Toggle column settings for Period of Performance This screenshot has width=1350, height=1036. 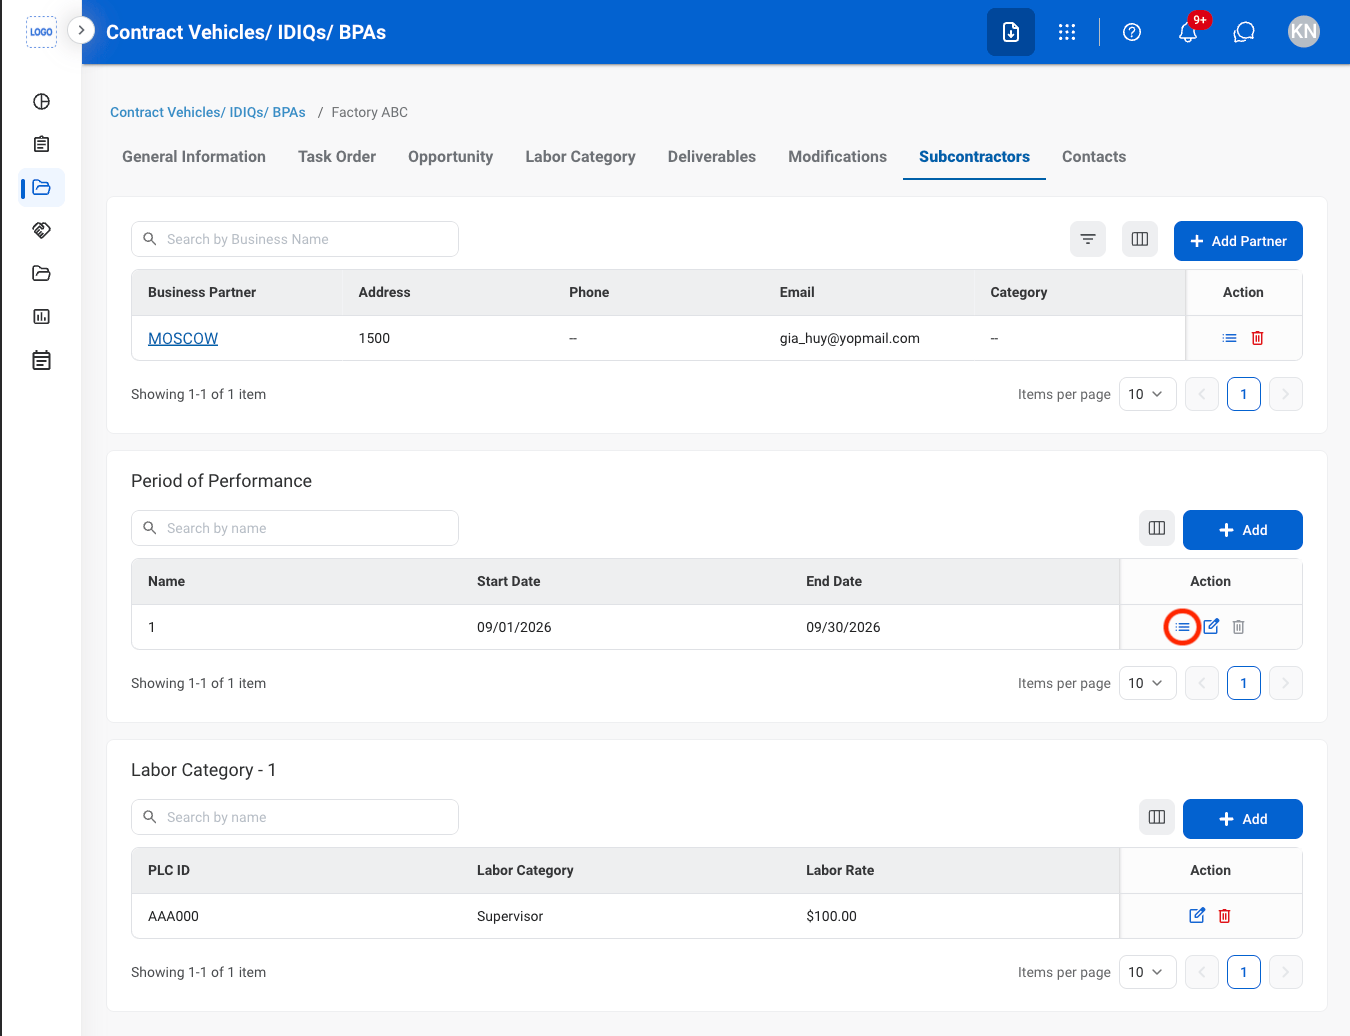tap(1157, 528)
